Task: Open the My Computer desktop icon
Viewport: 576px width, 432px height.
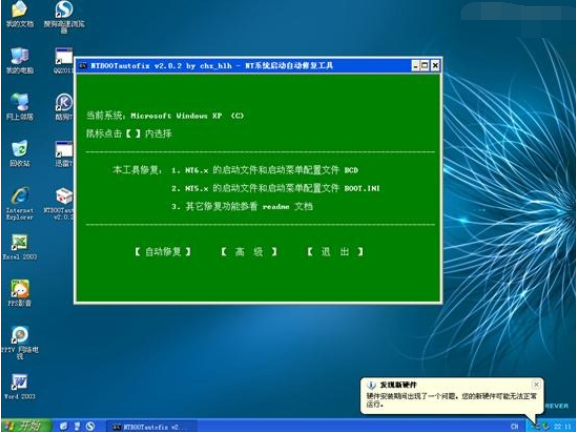Action: coord(20,61)
